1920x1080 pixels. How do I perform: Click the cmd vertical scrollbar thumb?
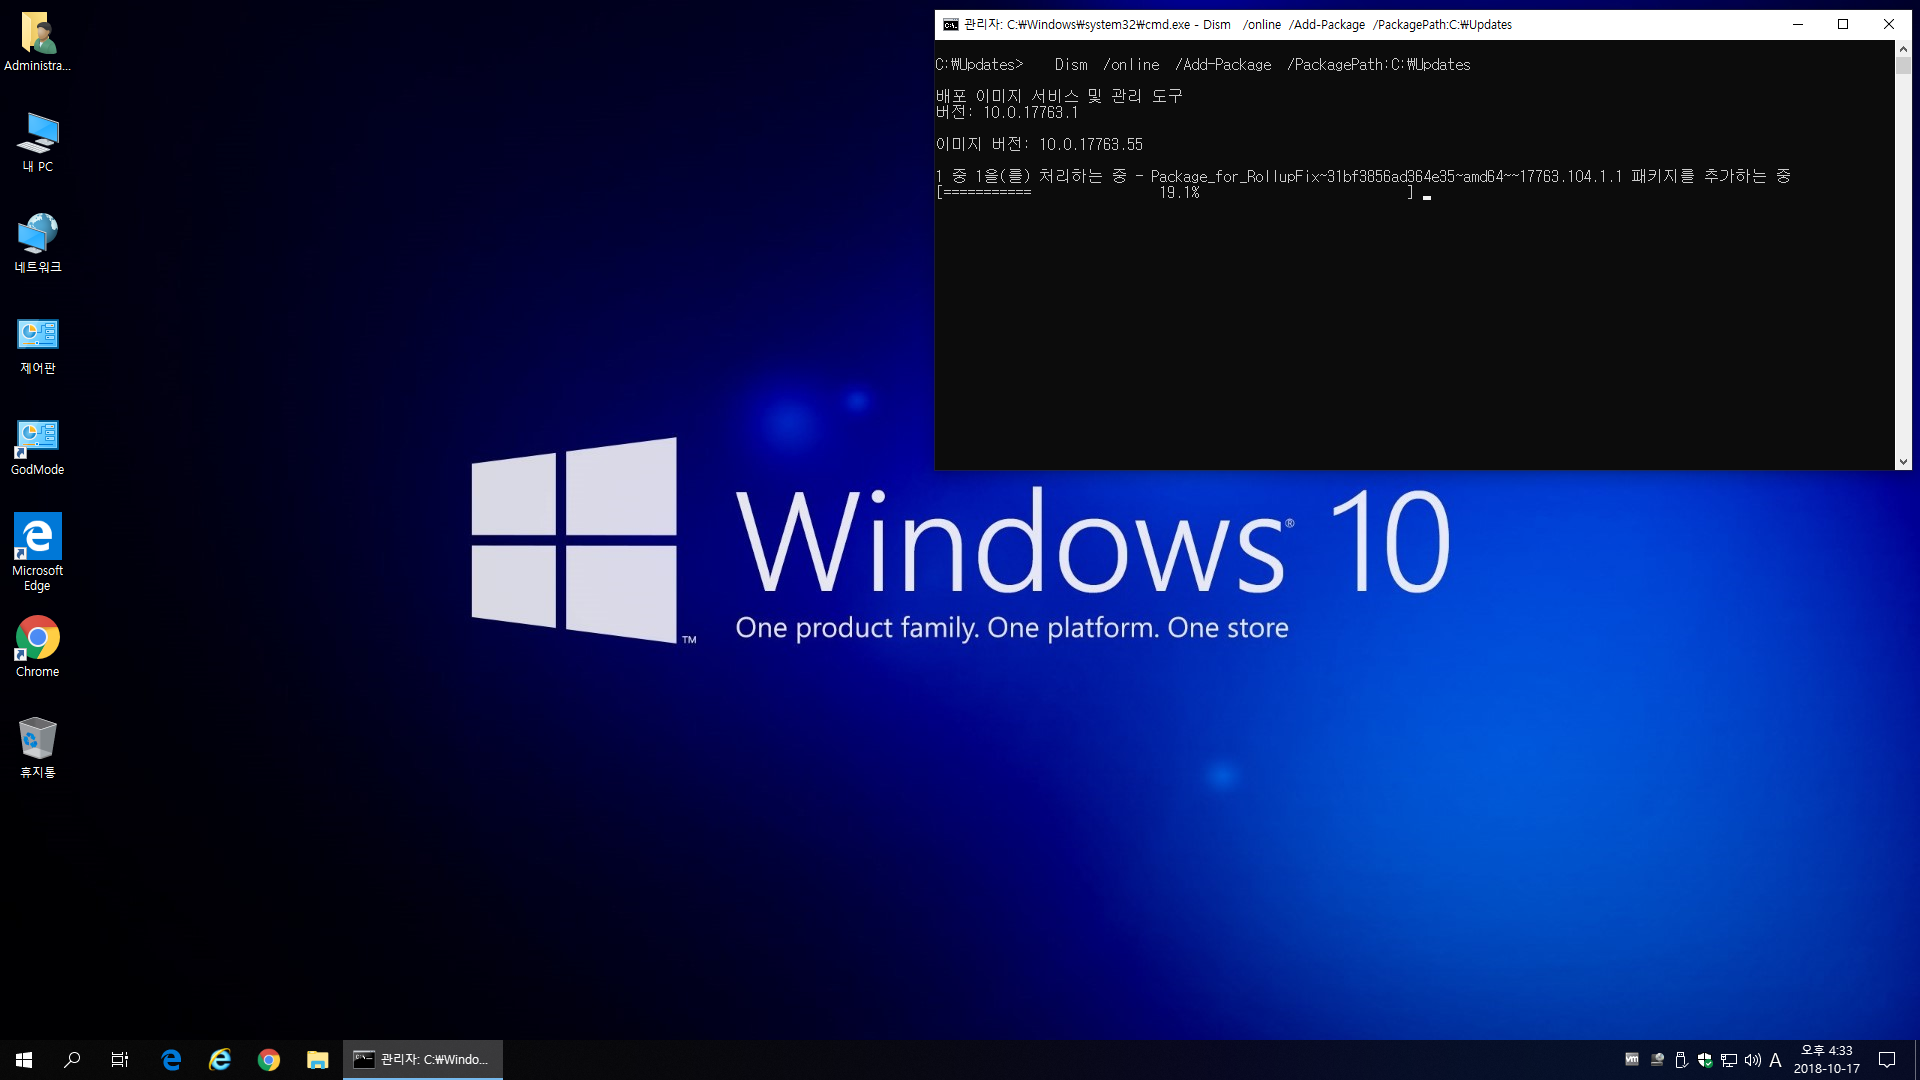click(1903, 65)
